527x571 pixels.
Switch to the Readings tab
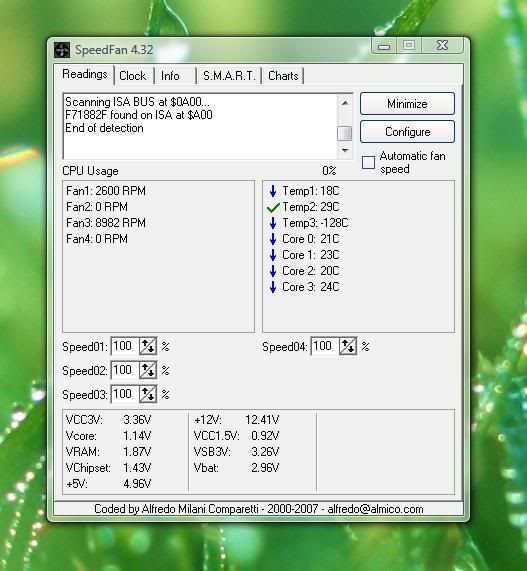point(84,74)
